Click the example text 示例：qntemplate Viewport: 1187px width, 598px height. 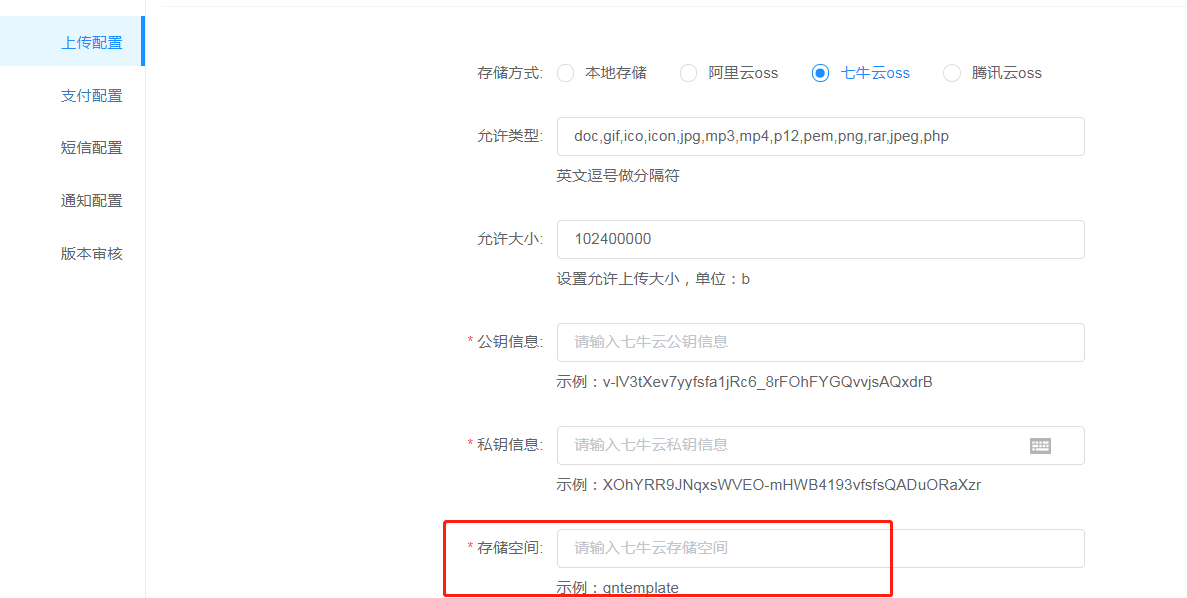(618, 587)
